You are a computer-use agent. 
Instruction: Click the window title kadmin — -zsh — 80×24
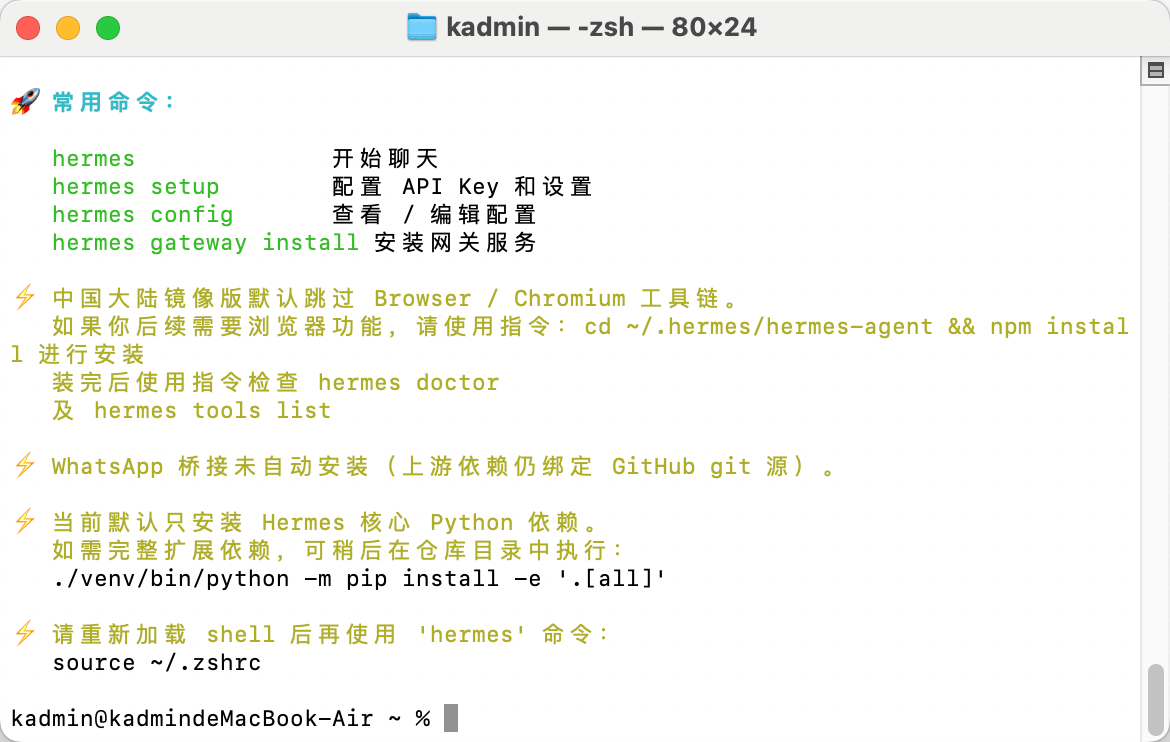pos(601,28)
